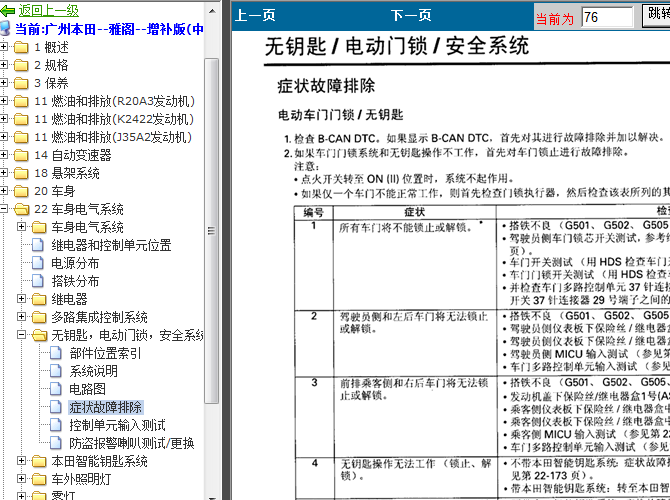The image size is (670, 500).
Task: Collapse the 22 车身电气系统 node
Action: pyautogui.click(x=4, y=209)
